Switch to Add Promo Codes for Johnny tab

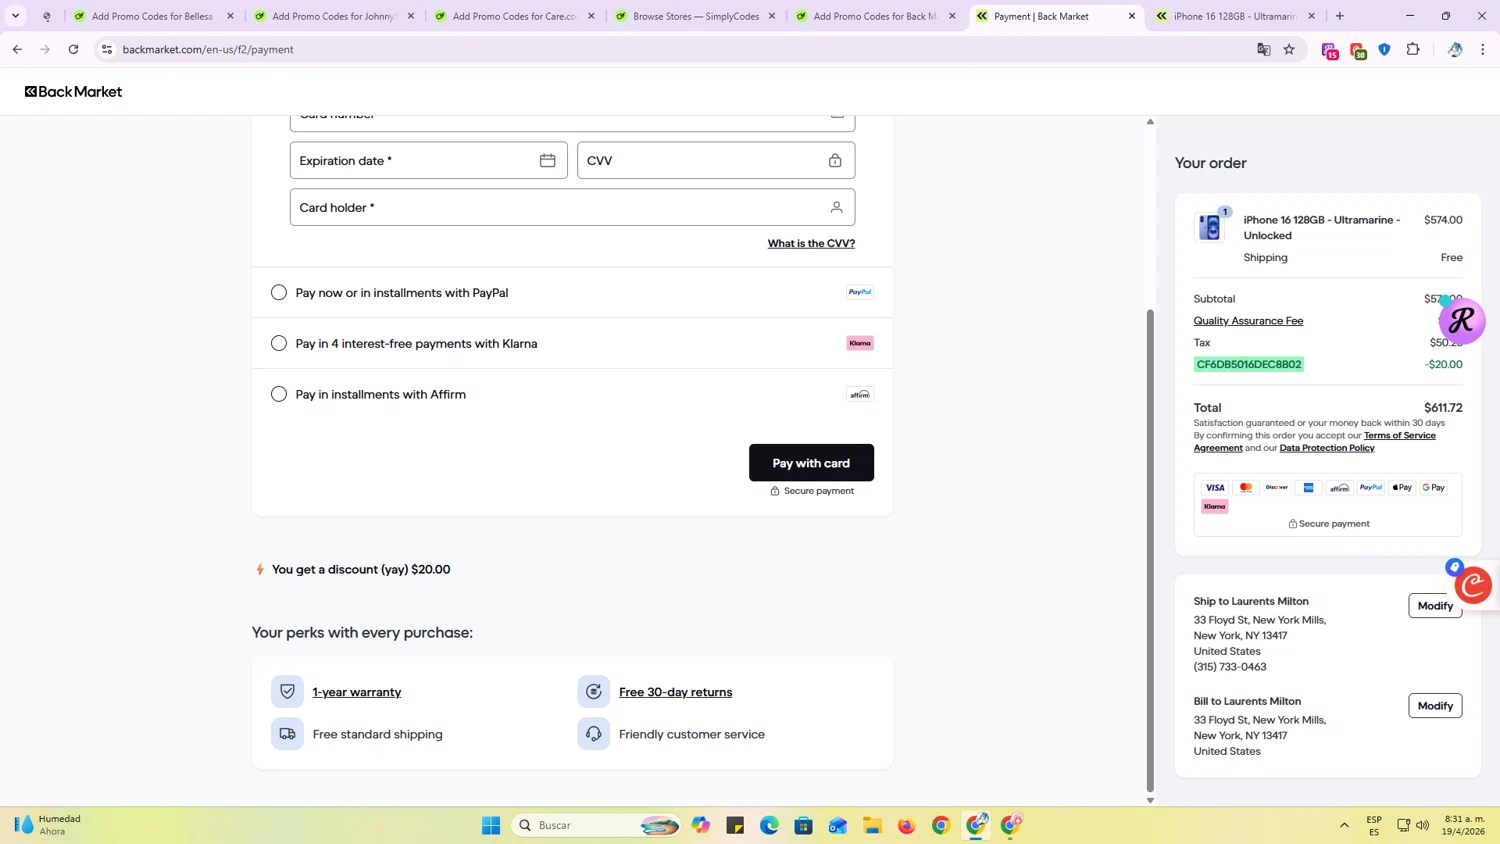tap(334, 16)
